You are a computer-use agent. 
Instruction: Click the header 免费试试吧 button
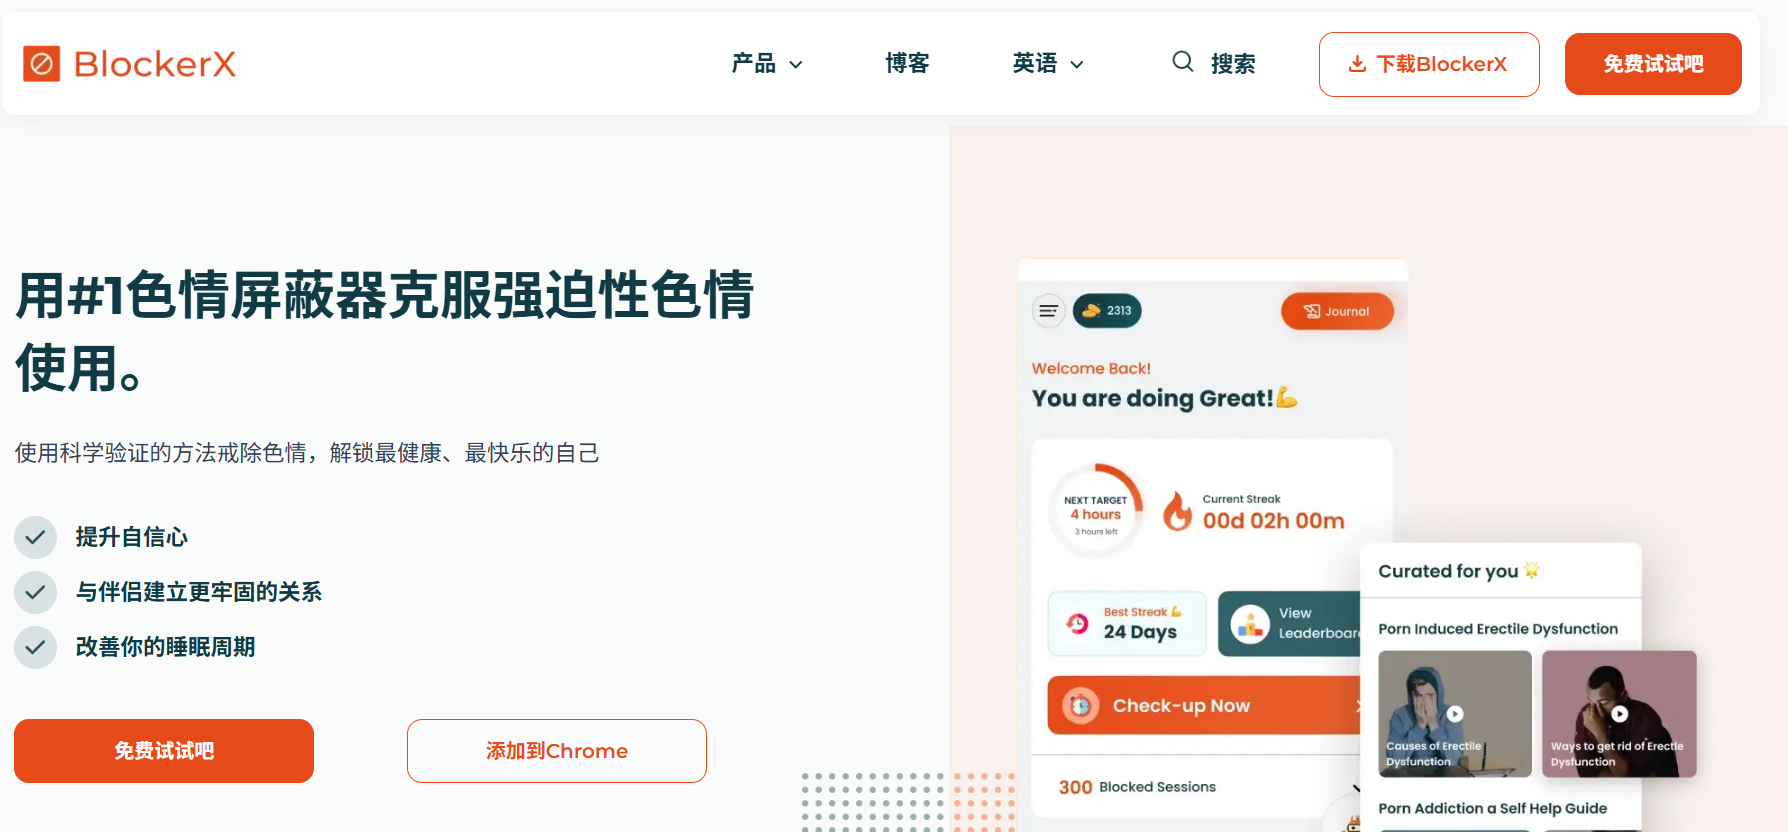pos(1653,64)
